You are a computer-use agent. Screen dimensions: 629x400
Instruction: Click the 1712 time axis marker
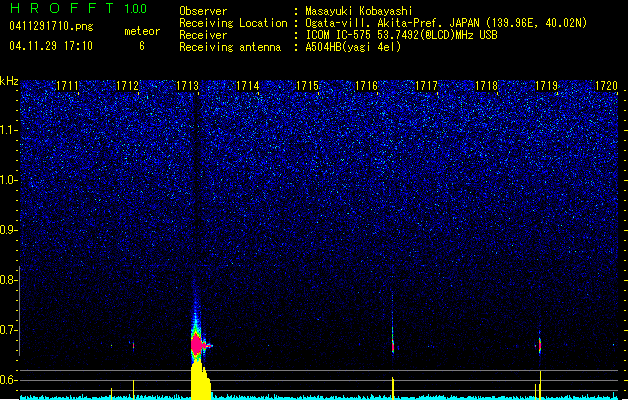point(127,86)
